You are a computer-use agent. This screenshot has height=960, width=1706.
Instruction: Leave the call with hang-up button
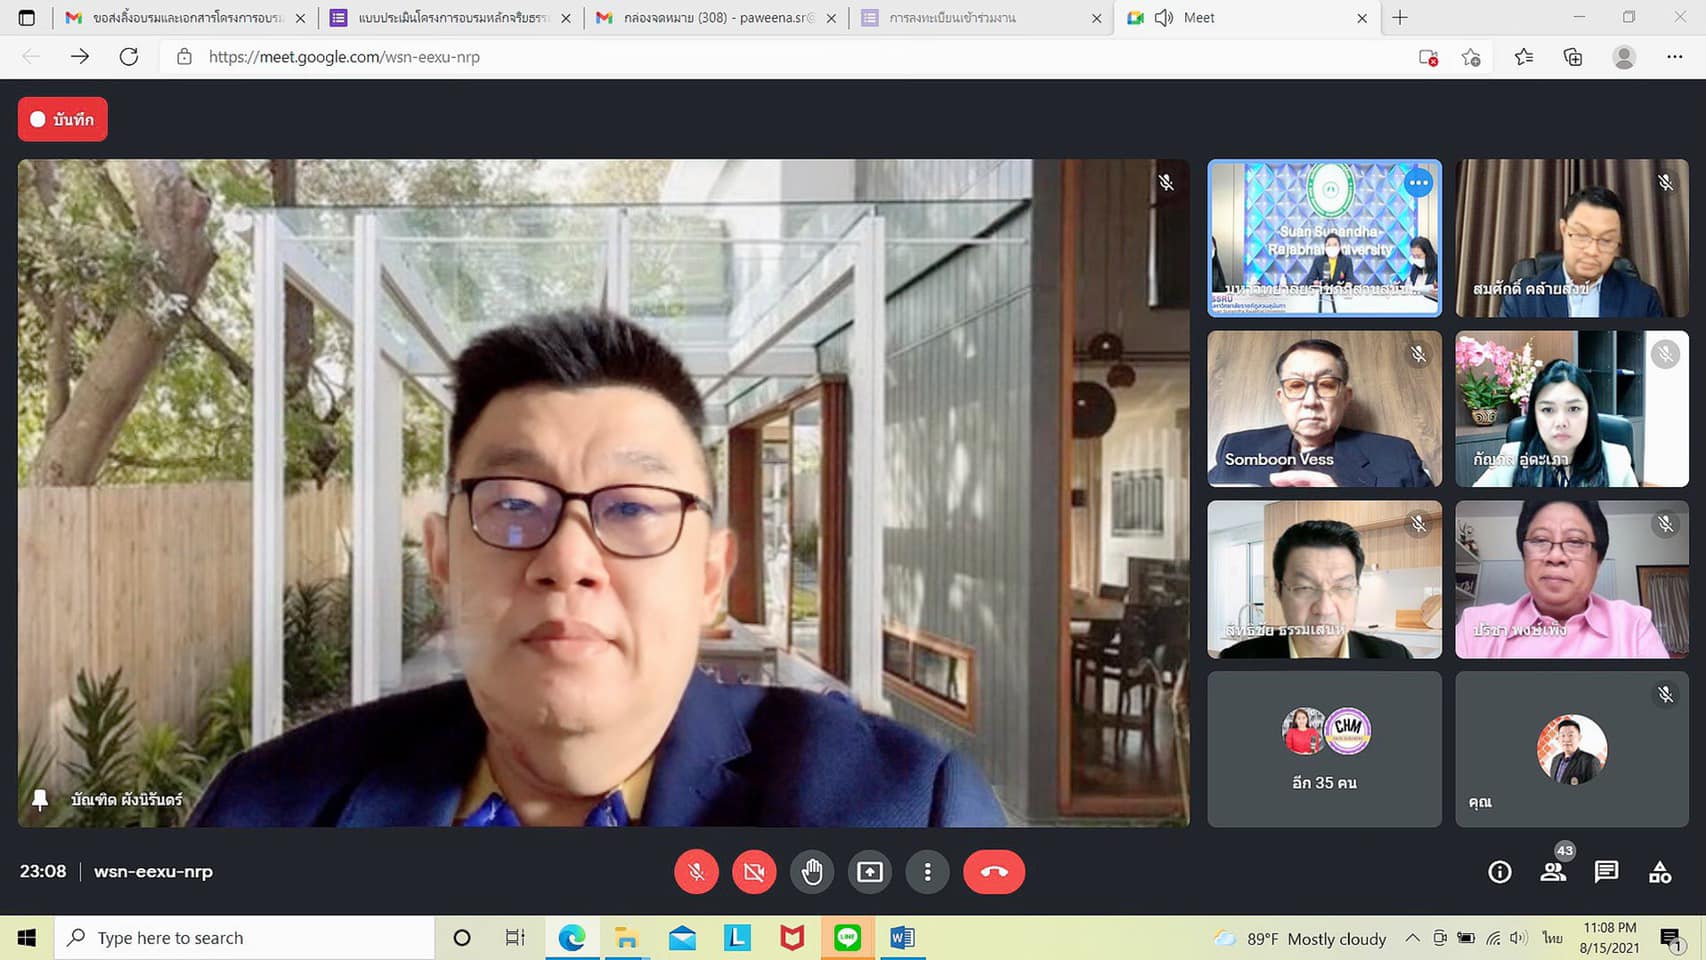993,872
